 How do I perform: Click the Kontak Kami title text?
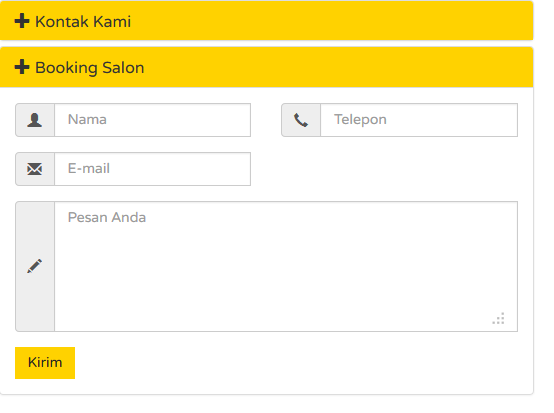click(x=83, y=22)
